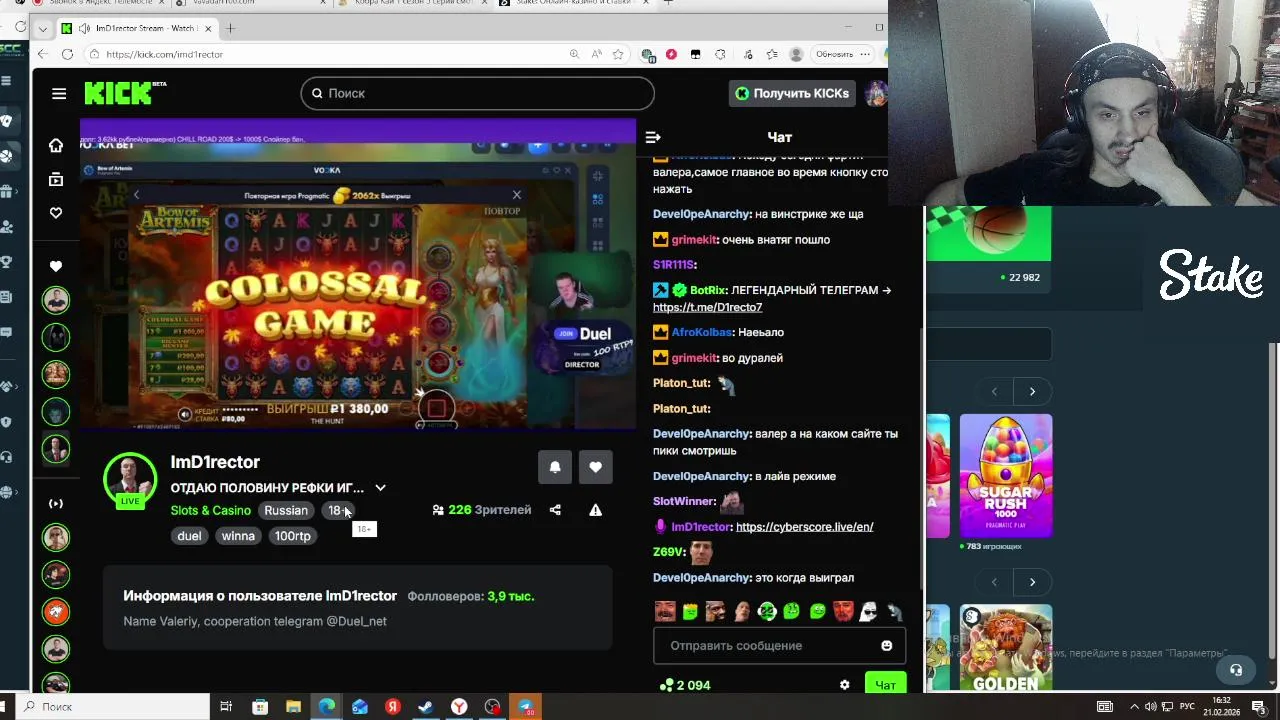The width and height of the screenshot is (1280, 720).
Task: Follow the channel with heart button
Action: [595, 467]
